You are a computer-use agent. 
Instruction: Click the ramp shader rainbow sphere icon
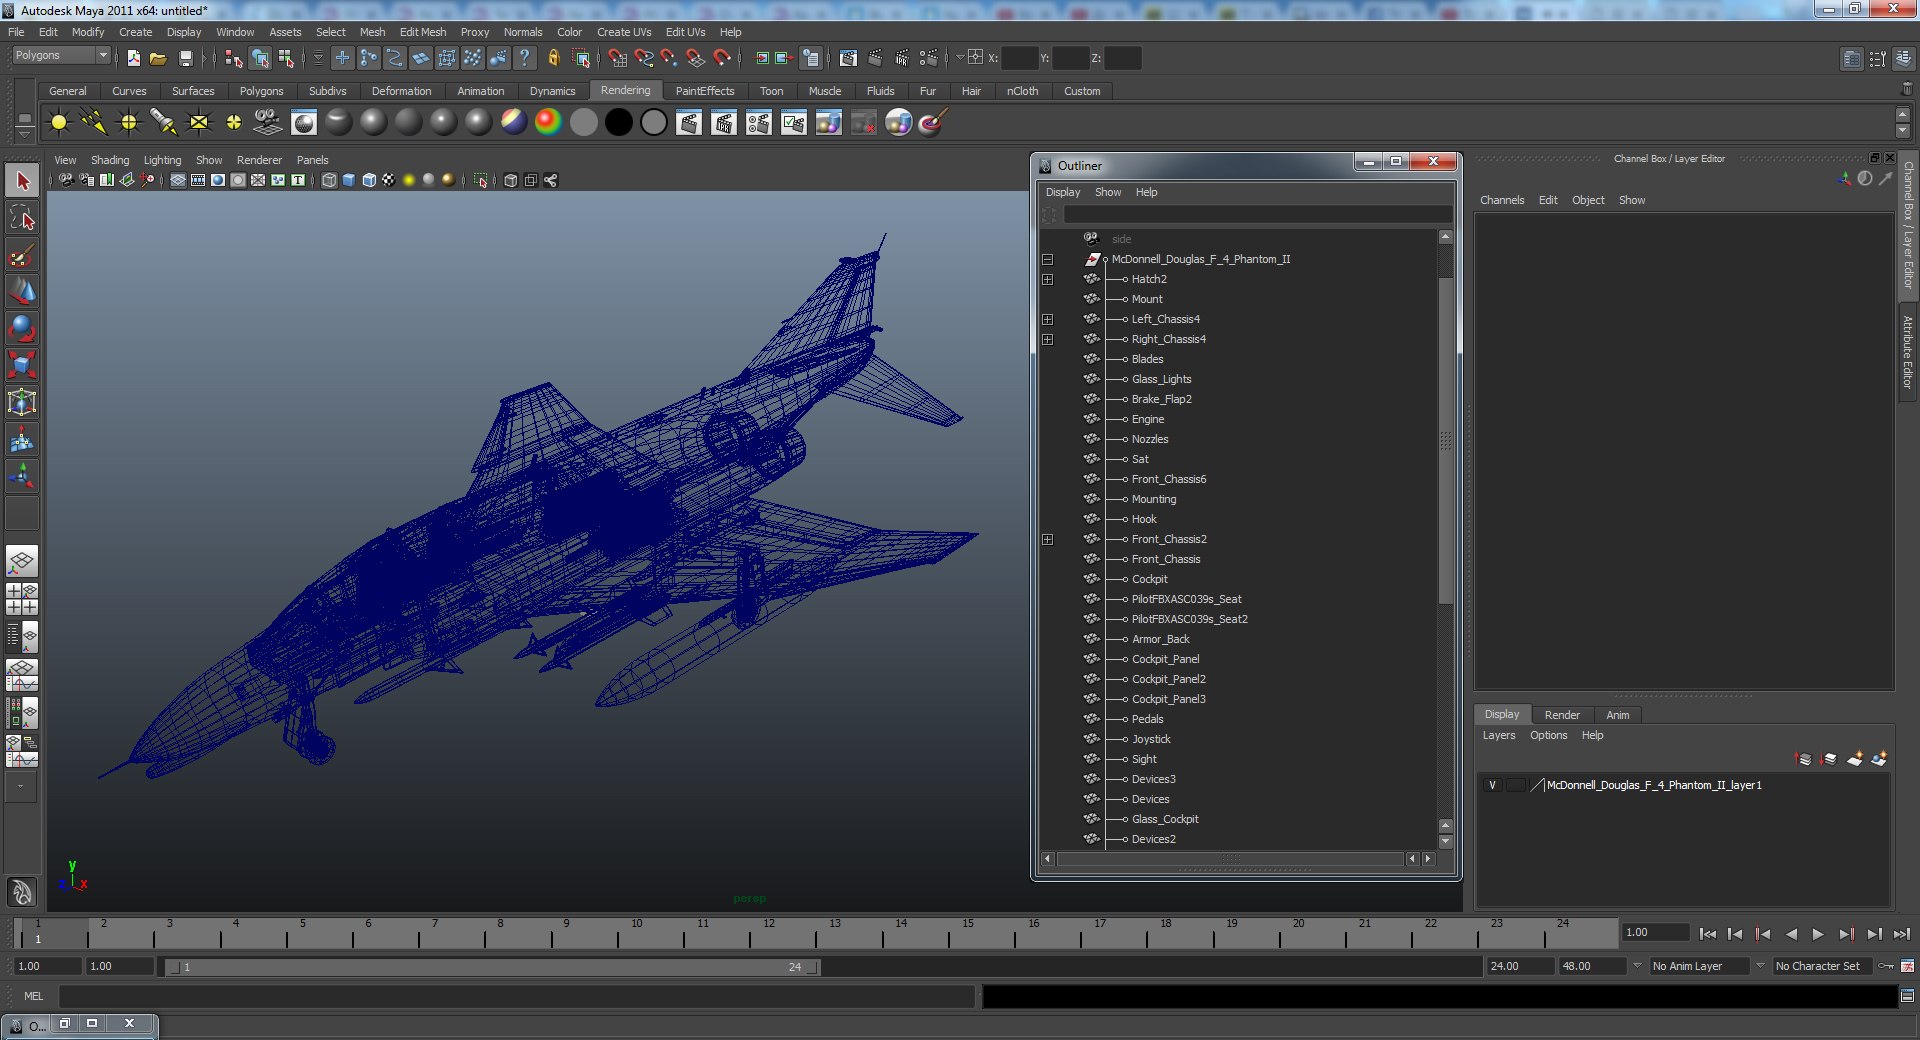click(x=548, y=123)
